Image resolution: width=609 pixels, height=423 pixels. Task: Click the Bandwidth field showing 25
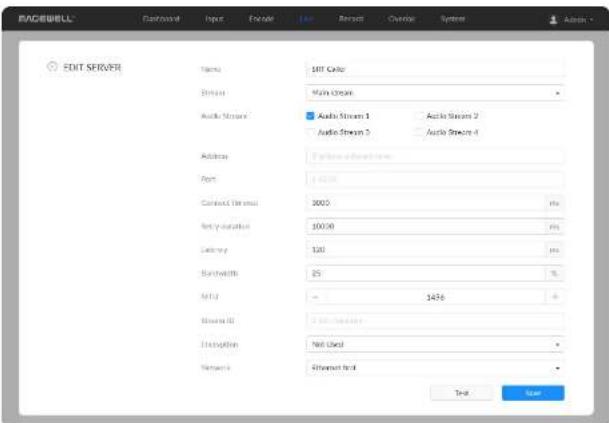coord(426,273)
